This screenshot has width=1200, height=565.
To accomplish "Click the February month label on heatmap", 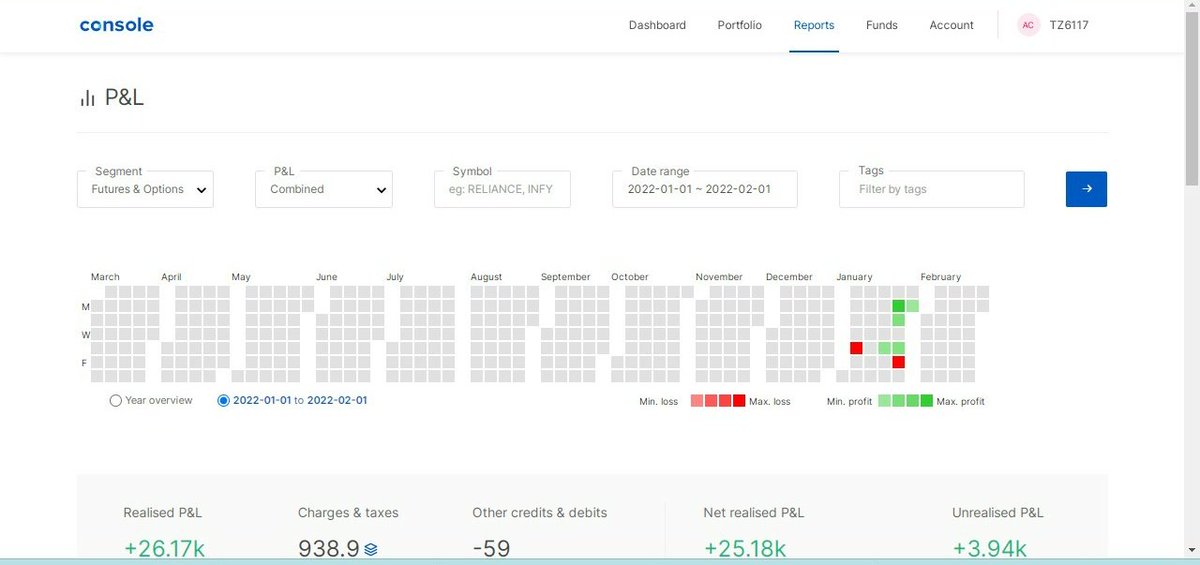I will pos(941,277).
